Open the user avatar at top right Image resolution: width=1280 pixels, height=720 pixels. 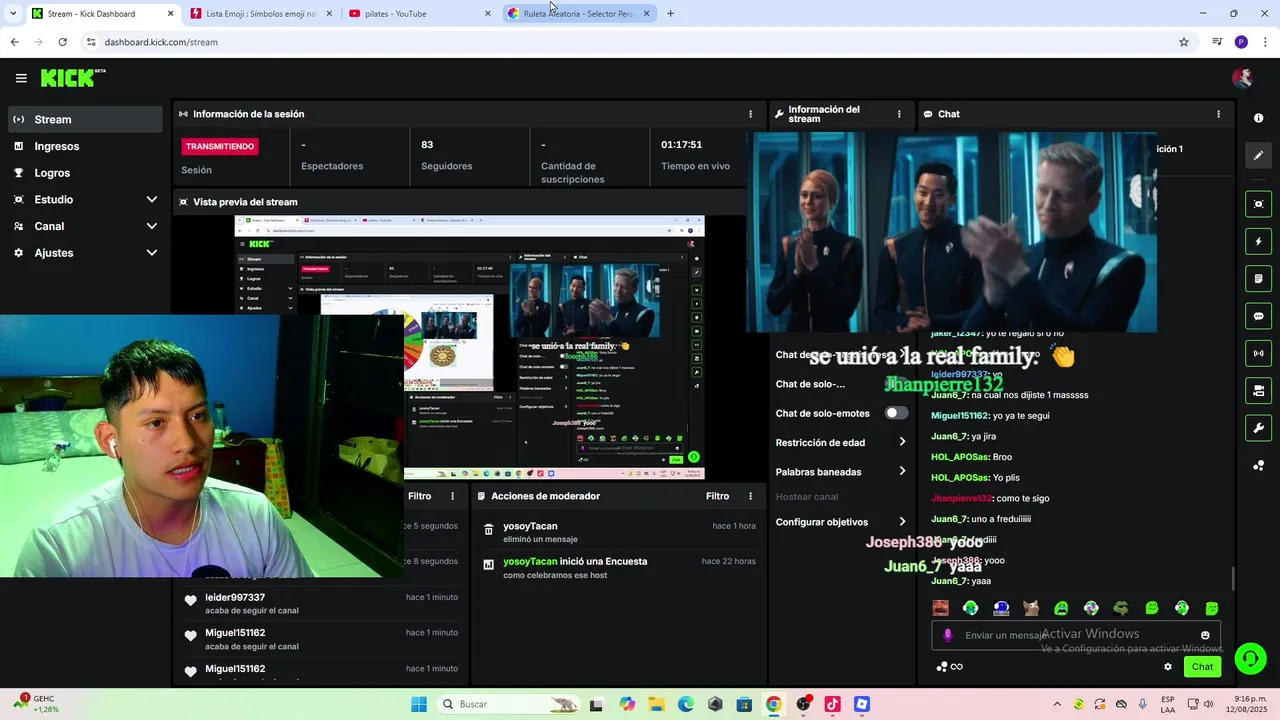click(x=1242, y=78)
